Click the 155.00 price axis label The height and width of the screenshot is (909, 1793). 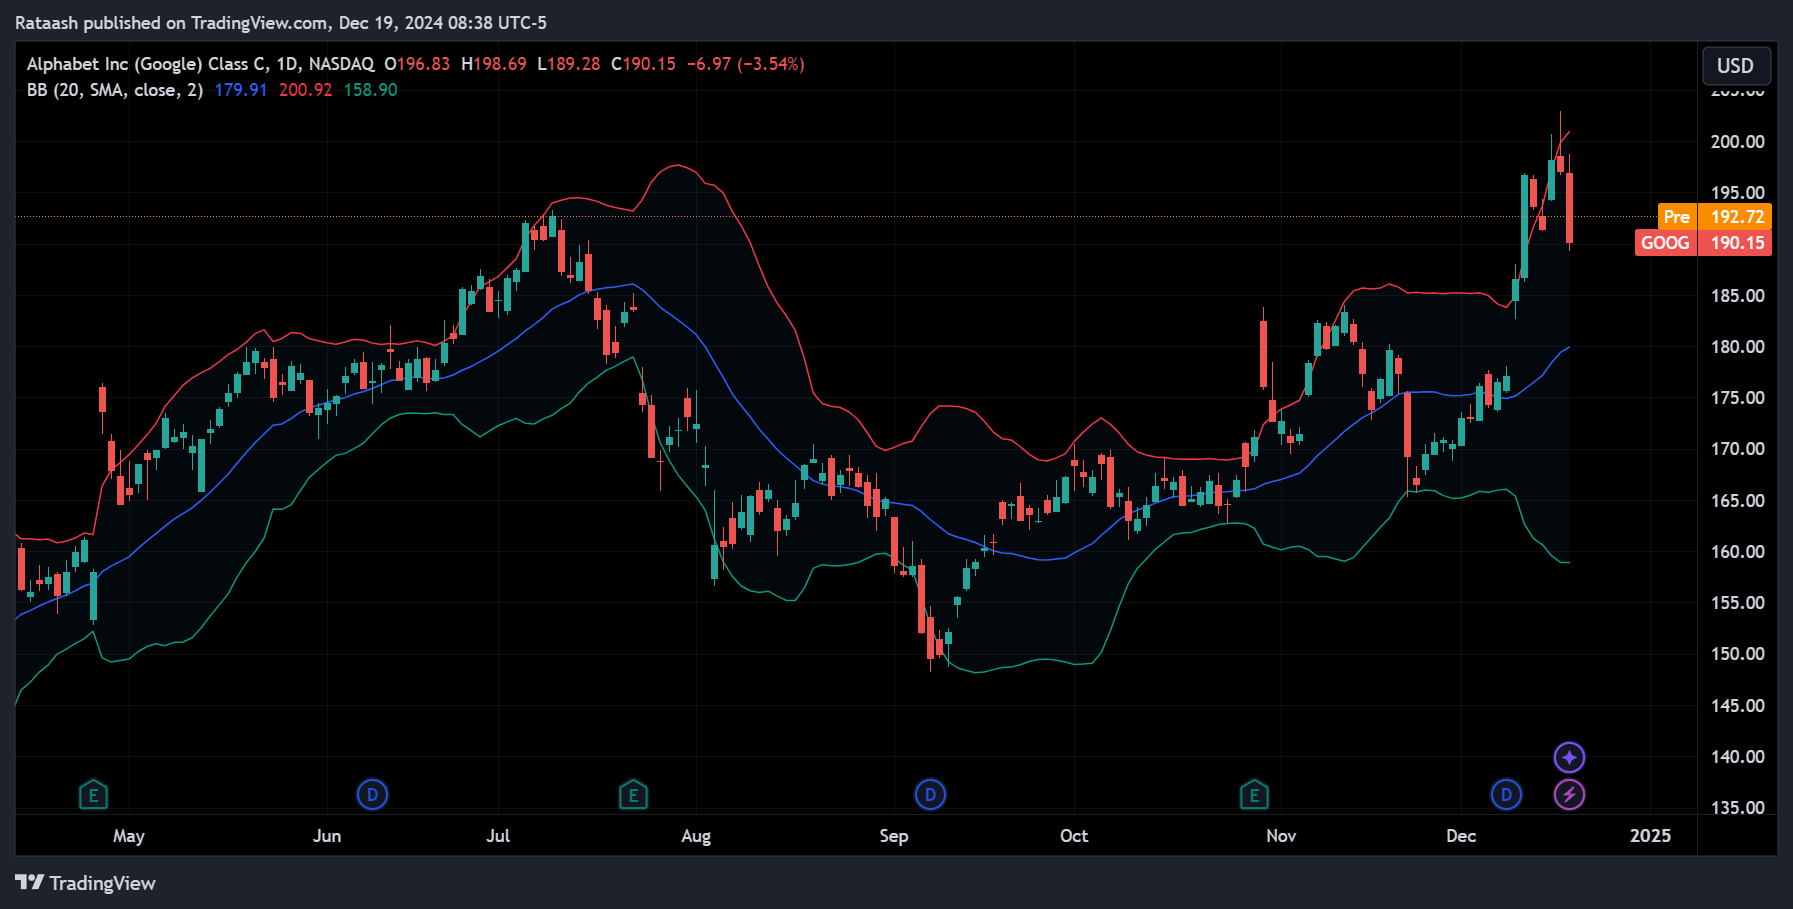(1738, 603)
